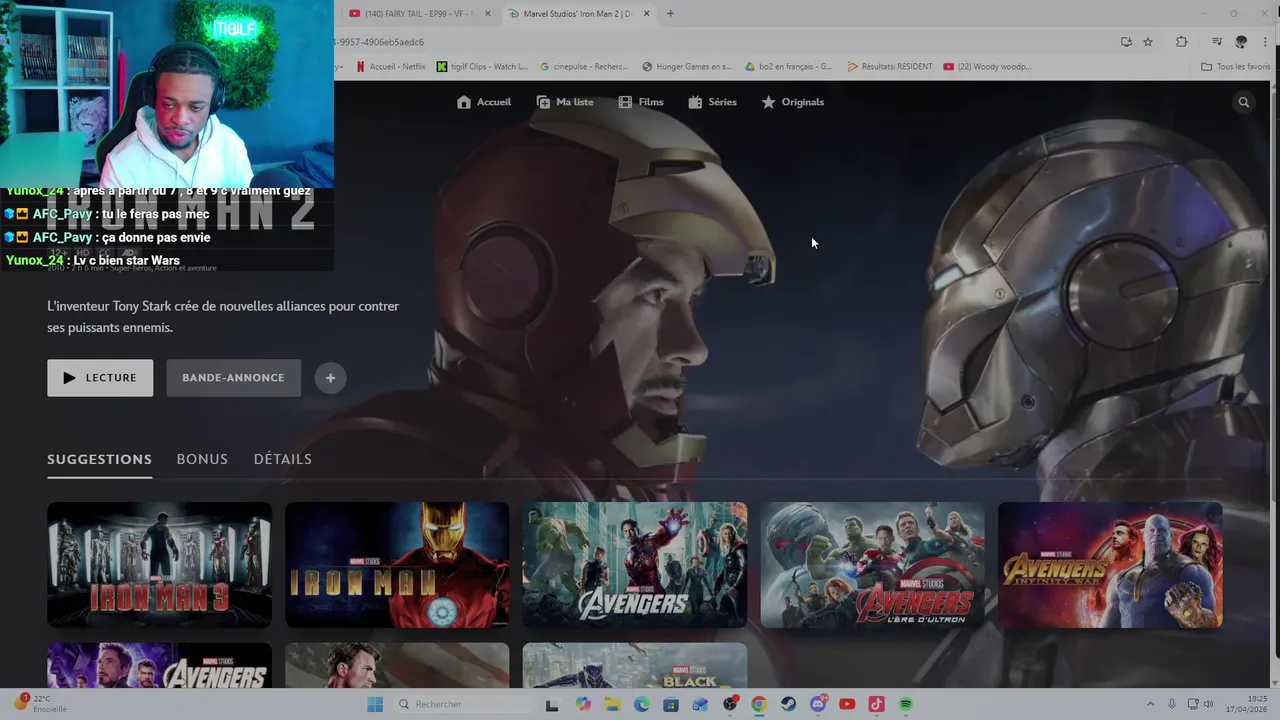
Task: Open Microsoft Store from taskbar
Action: pyautogui.click(x=671, y=704)
